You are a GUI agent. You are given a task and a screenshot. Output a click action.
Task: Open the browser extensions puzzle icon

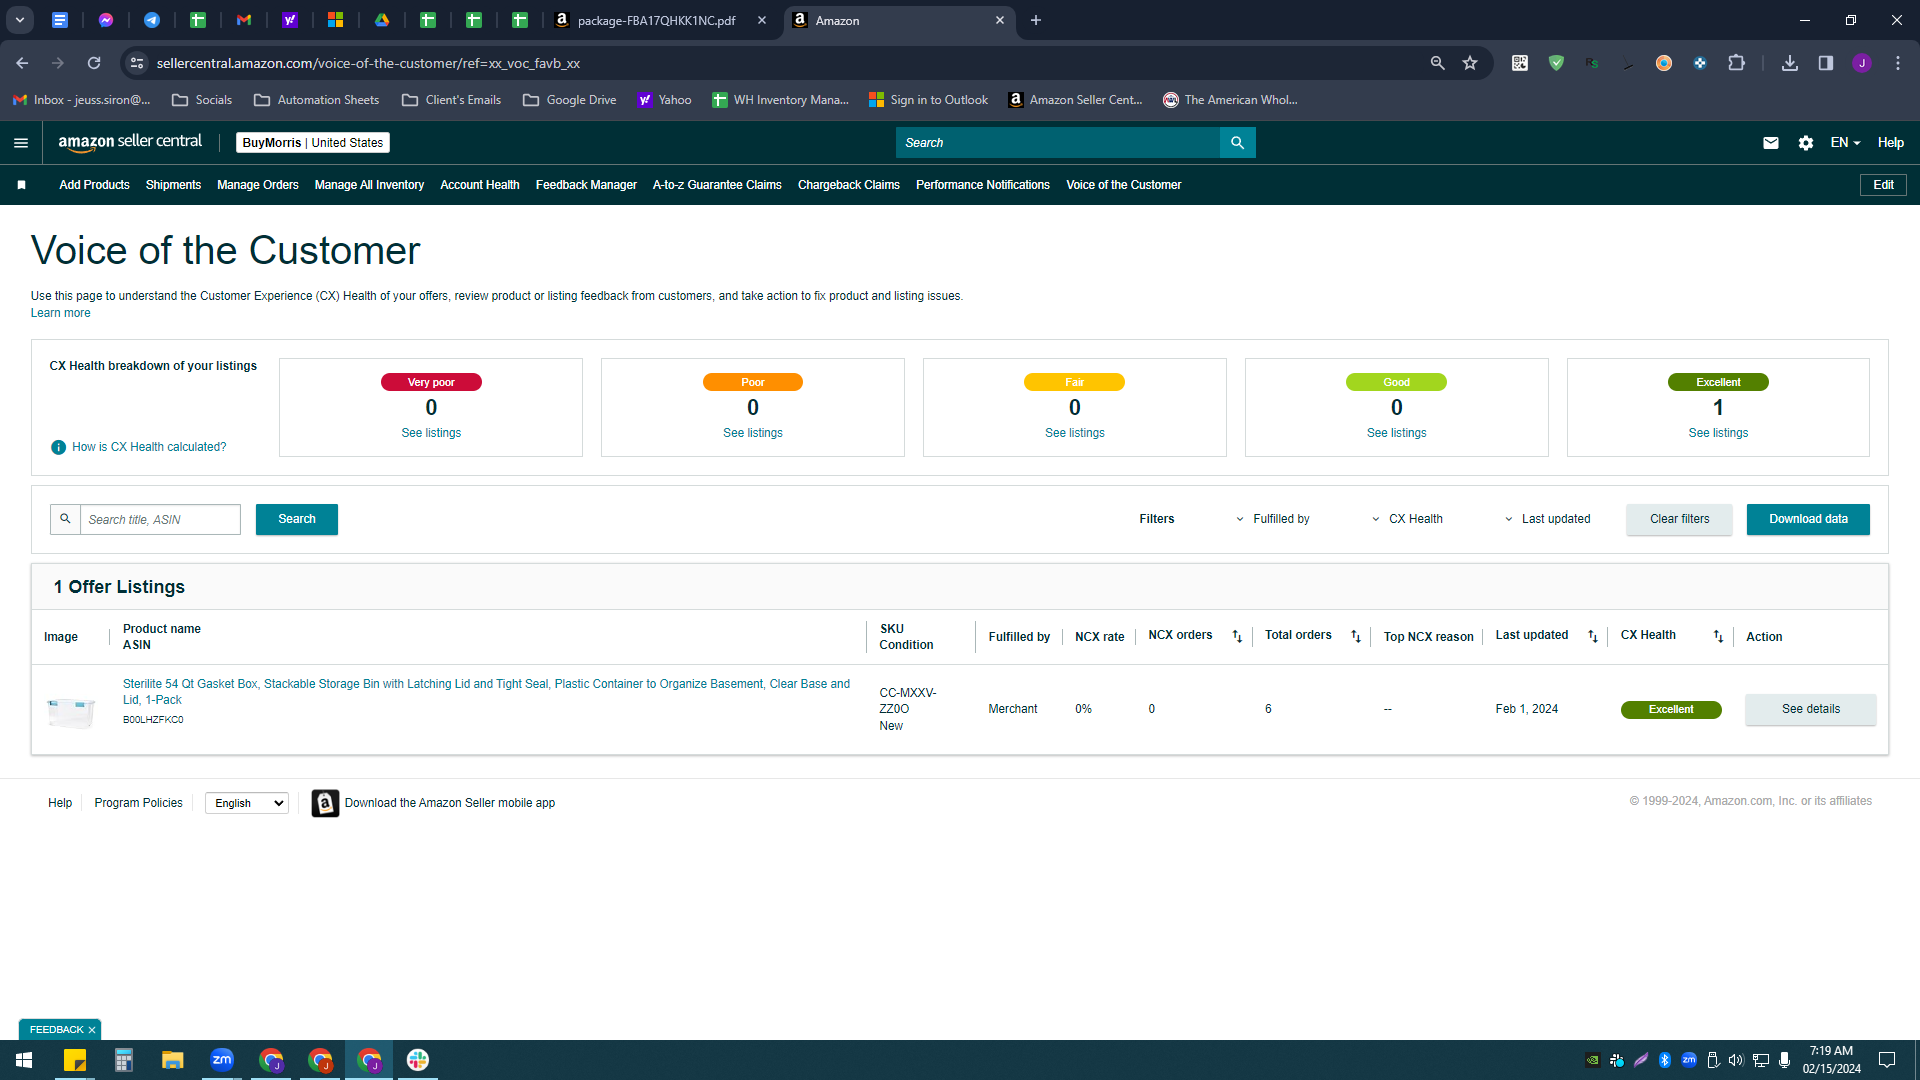tap(1736, 63)
